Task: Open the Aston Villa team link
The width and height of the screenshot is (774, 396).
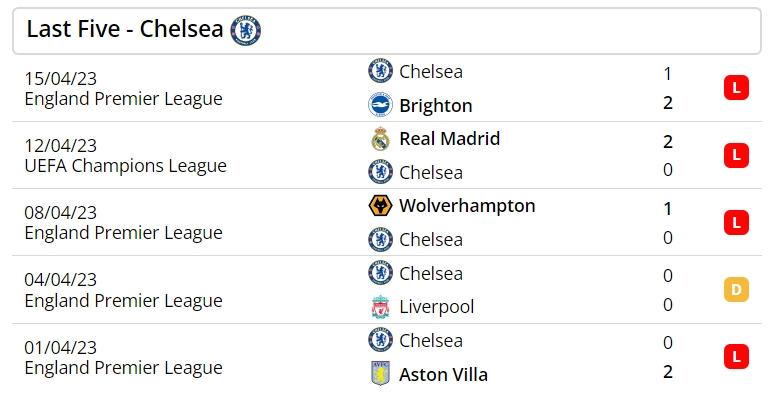Action: tap(443, 374)
